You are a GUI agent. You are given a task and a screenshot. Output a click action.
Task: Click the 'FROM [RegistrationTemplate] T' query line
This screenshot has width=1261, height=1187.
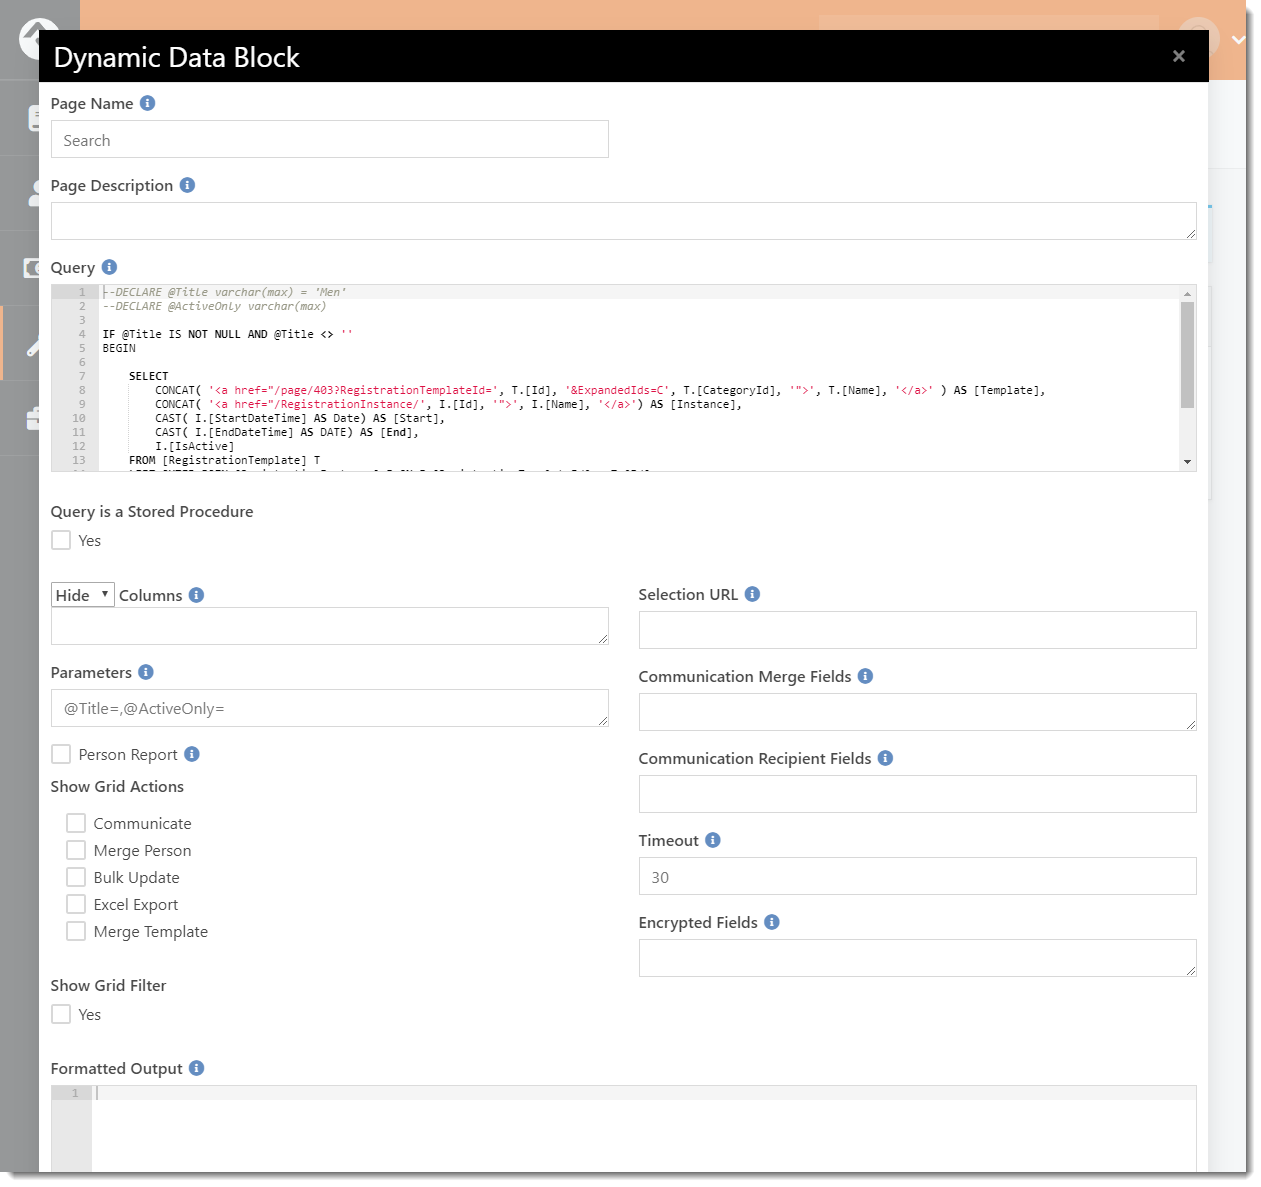(224, 460)
